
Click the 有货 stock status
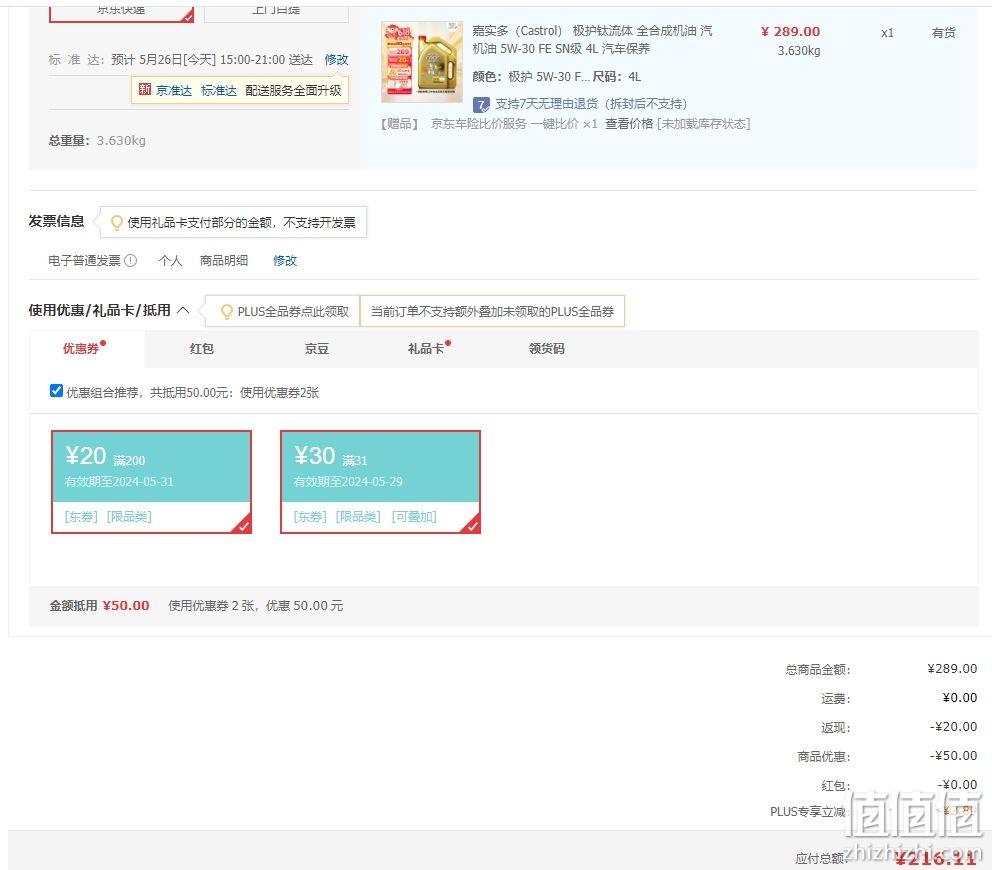(944, 32)
